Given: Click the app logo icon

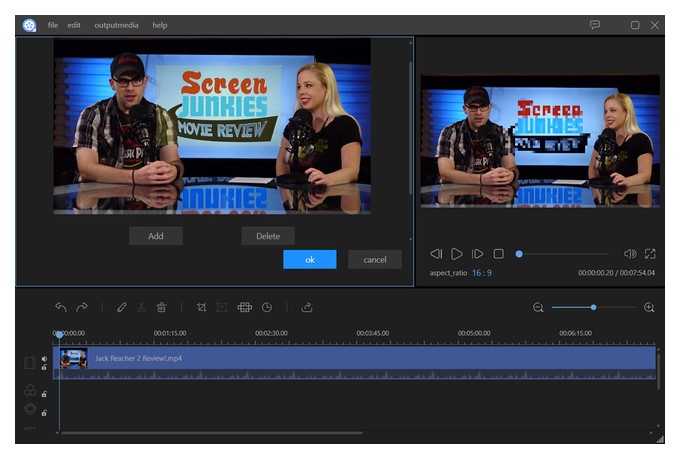Looking at the screenshot, I should pos(29,25).
